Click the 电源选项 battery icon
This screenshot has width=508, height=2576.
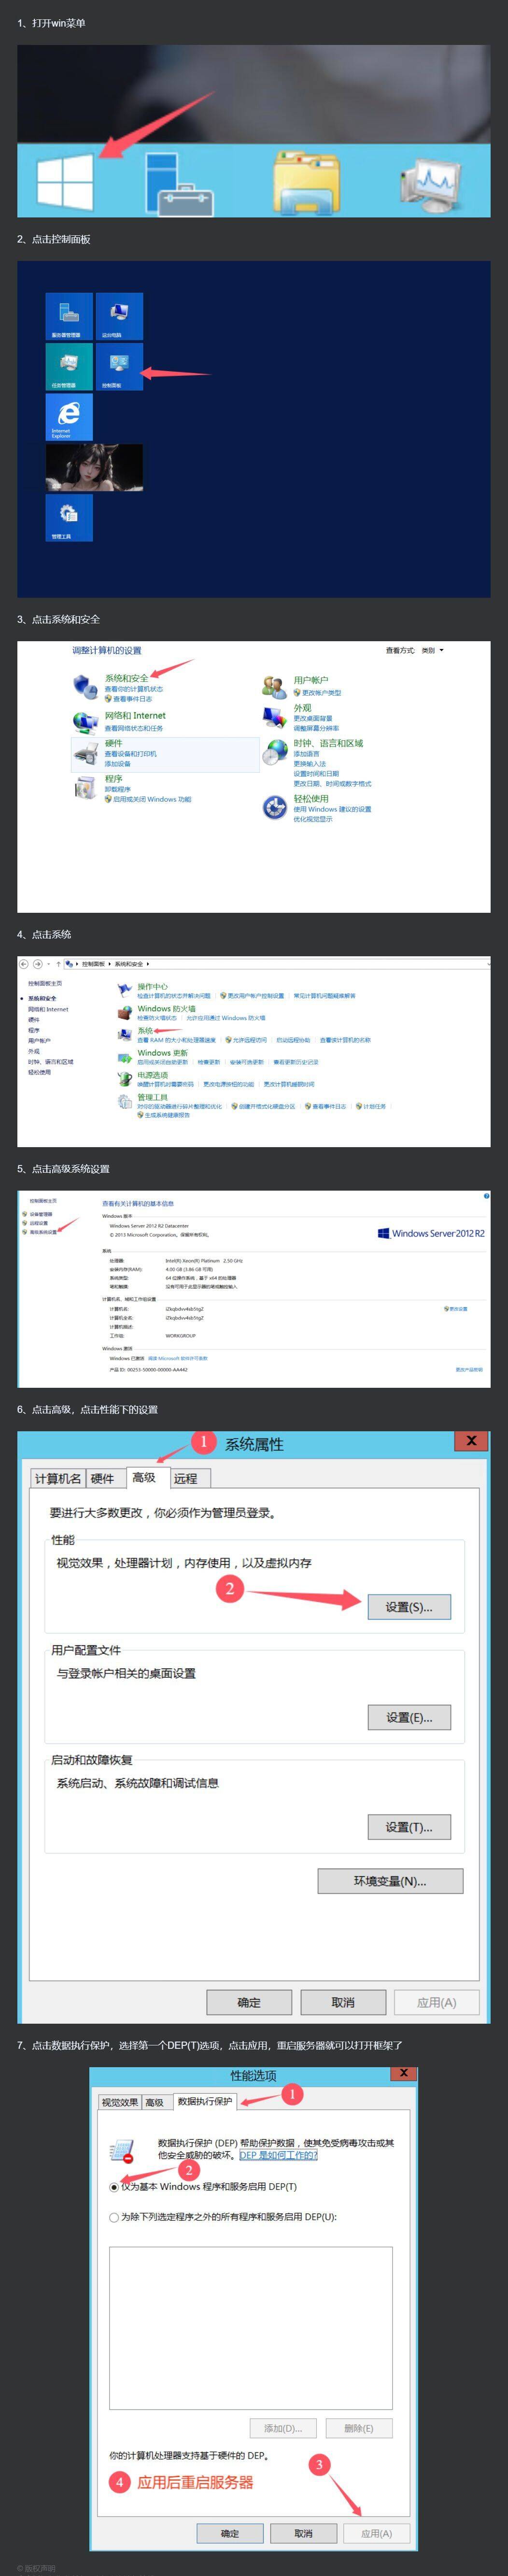125,1079
